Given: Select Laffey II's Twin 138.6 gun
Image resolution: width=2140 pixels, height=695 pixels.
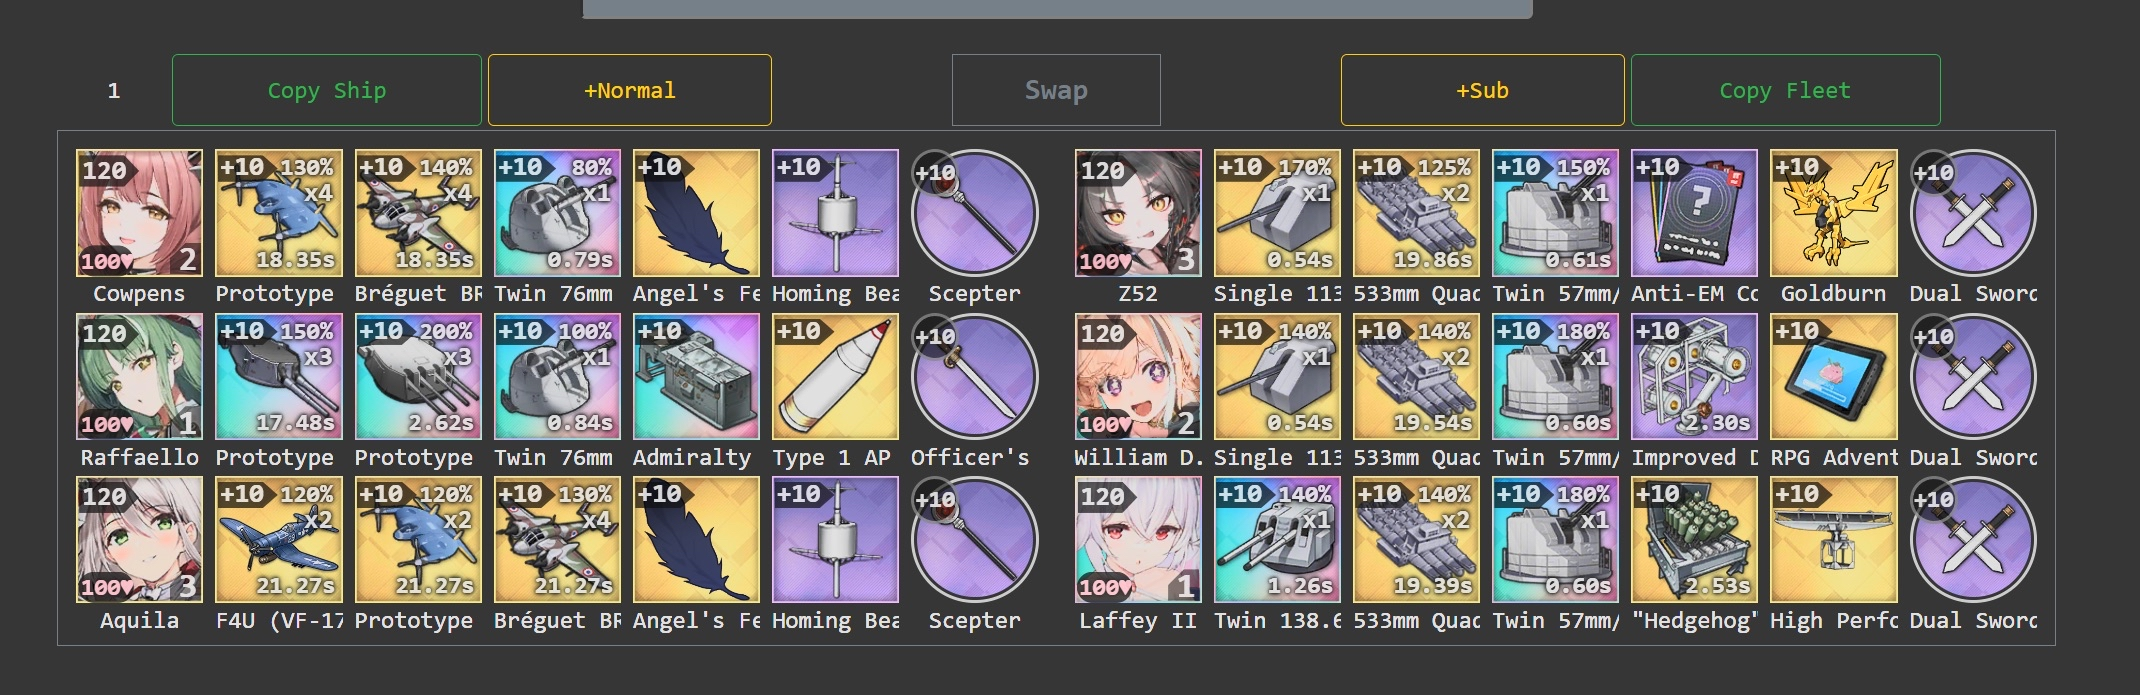Looking at the screenshot, I should pyautogui.click(x=1277, y=540).
